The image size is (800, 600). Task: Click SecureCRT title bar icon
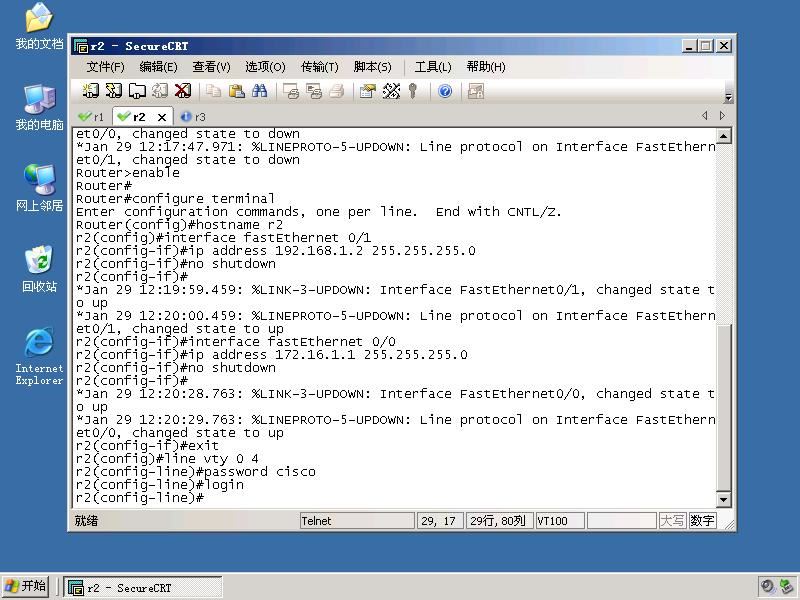81,46
